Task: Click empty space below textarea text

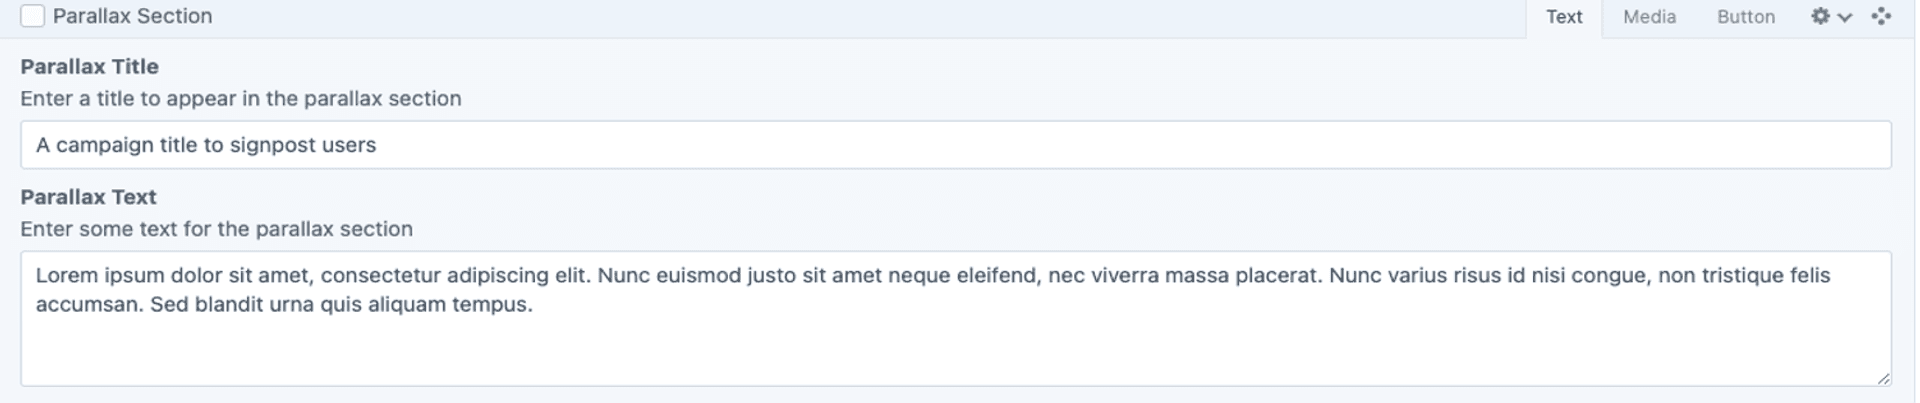Action: click(955, 352)
